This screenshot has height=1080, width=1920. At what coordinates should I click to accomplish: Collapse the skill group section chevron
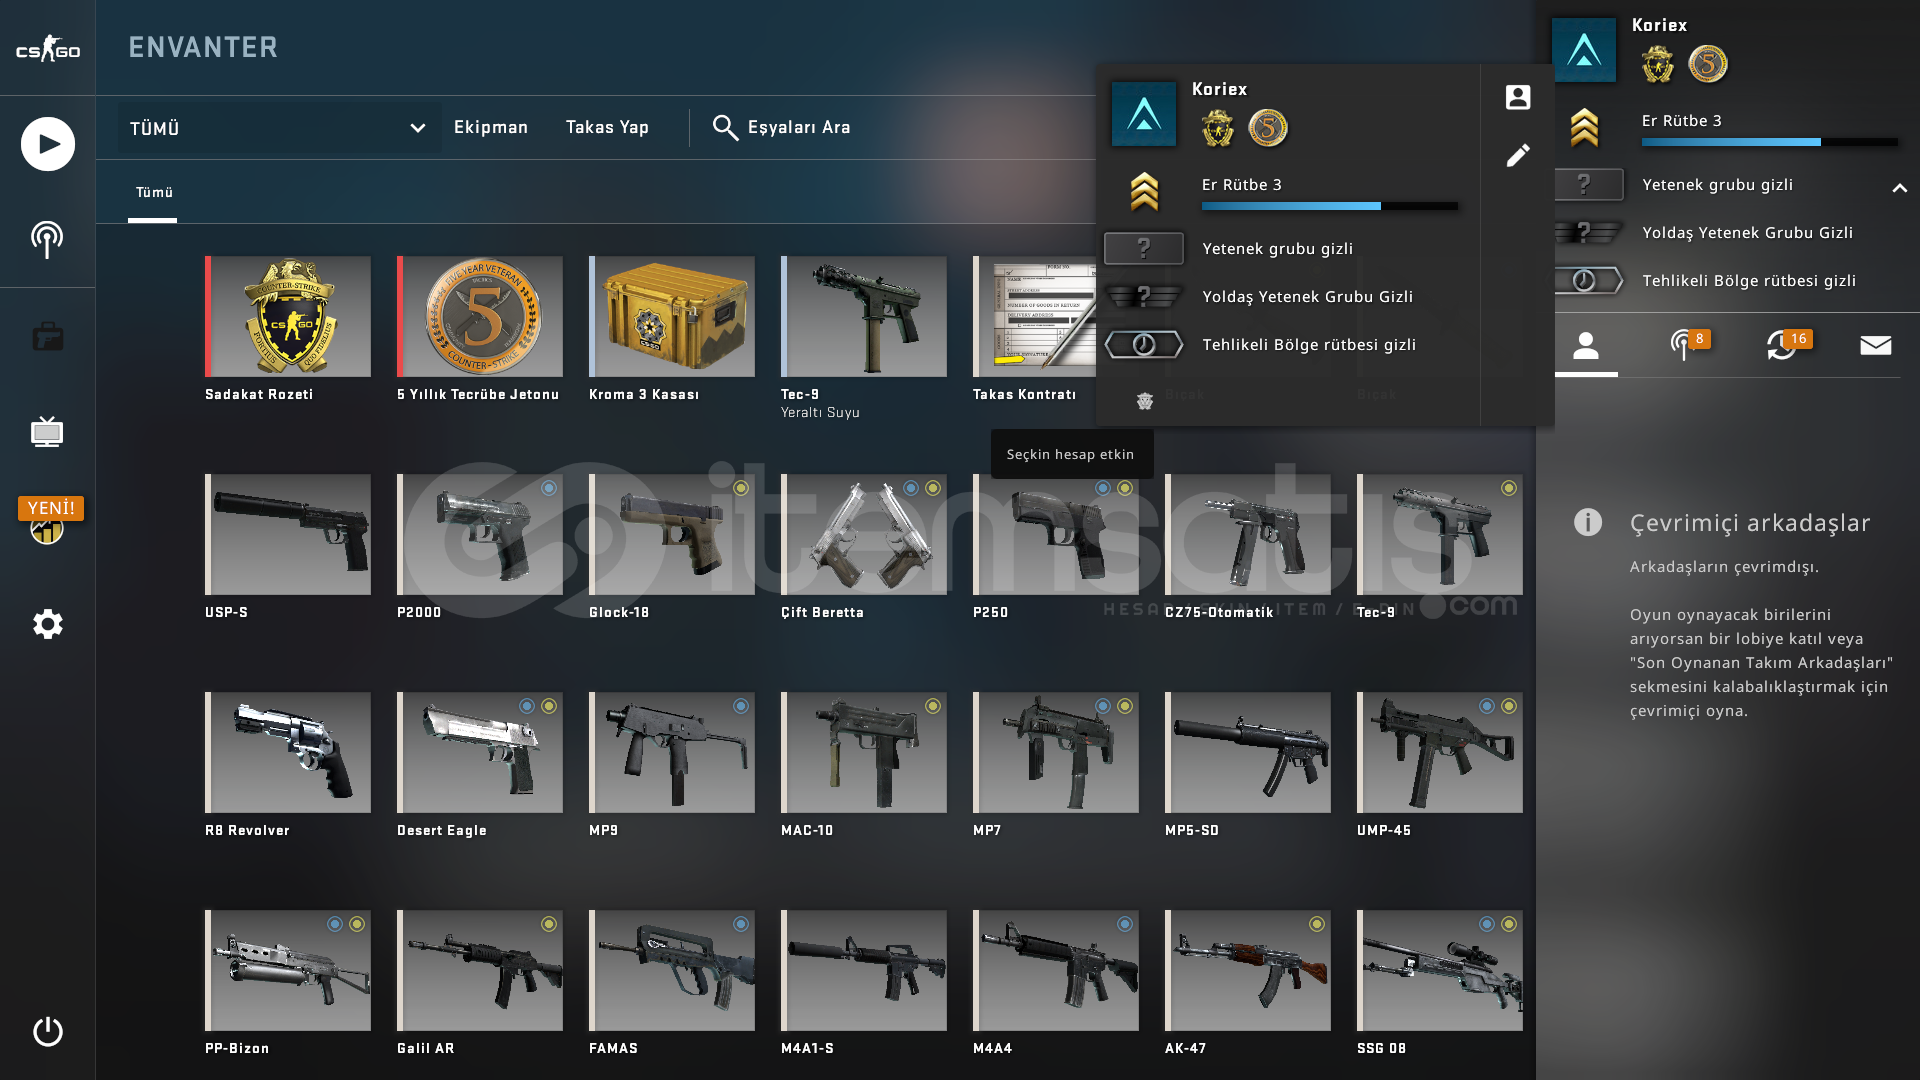coord(1900,187)
